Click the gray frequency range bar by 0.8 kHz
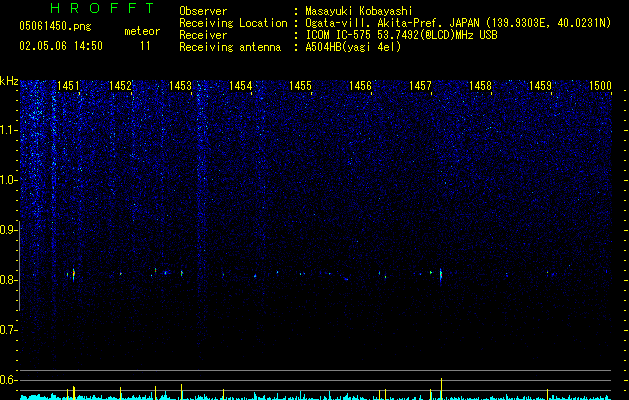Viewport: 629px width, 400px height. [x=20, y=265]
